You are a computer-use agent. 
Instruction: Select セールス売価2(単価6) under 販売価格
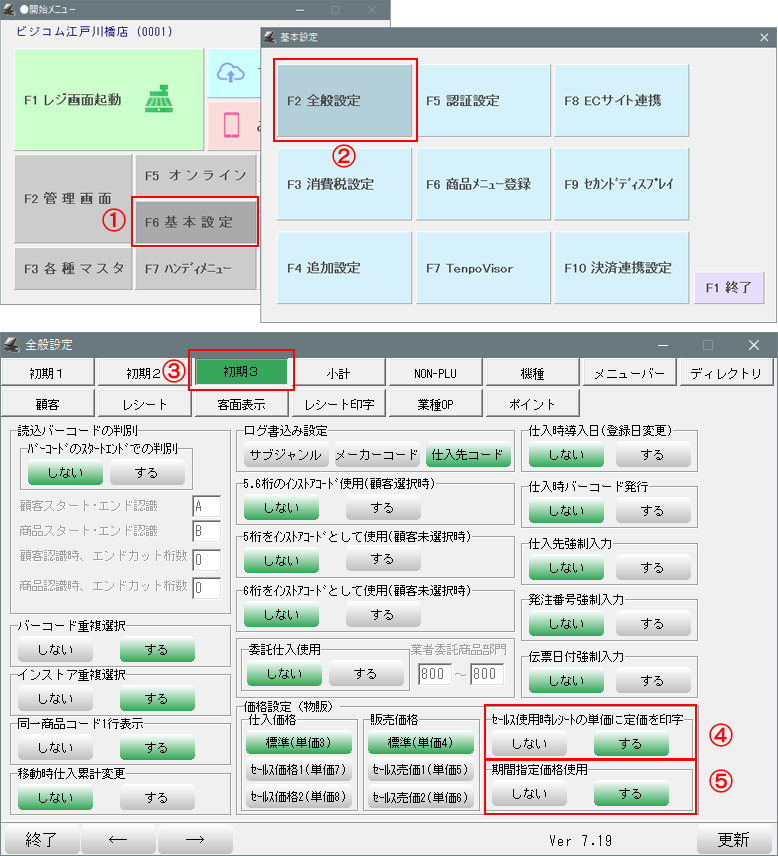420,798
